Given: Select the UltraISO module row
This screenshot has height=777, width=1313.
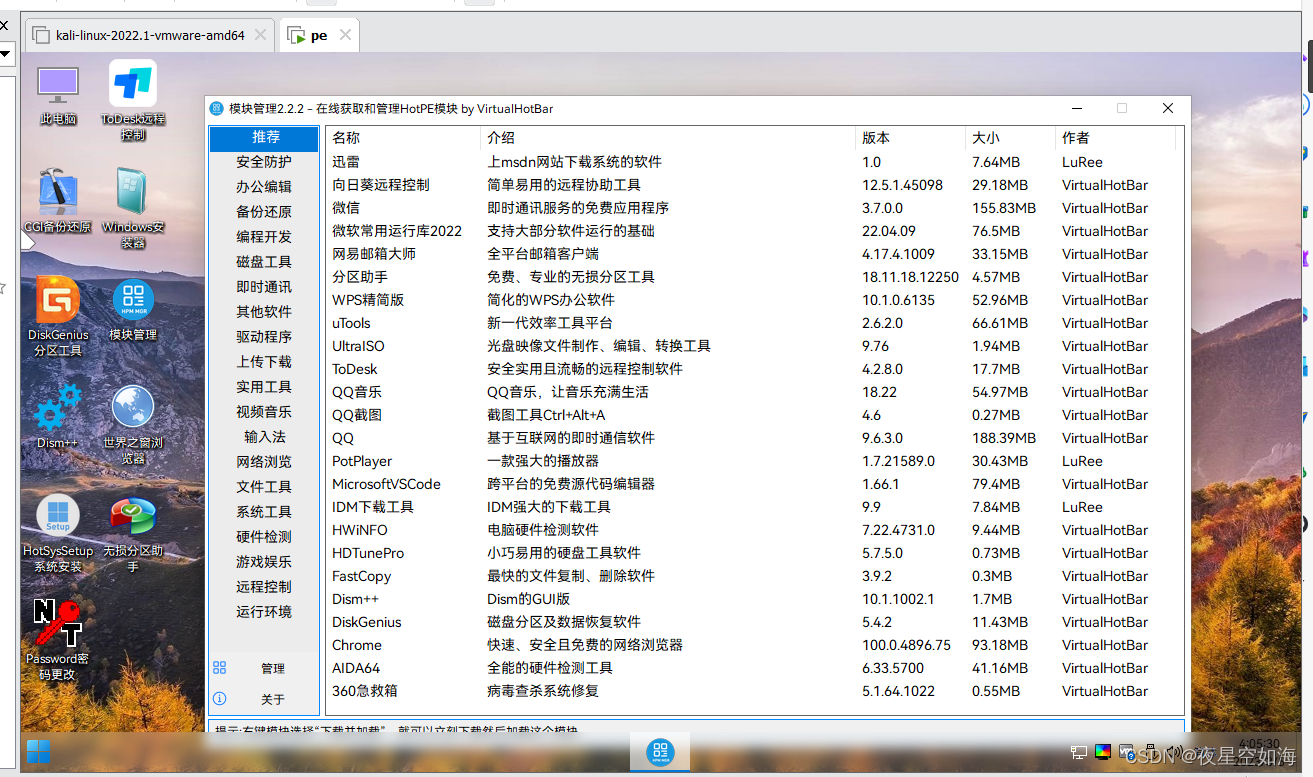Looking at the screenshot, I should pyautogui.click(x=752, y=346).
